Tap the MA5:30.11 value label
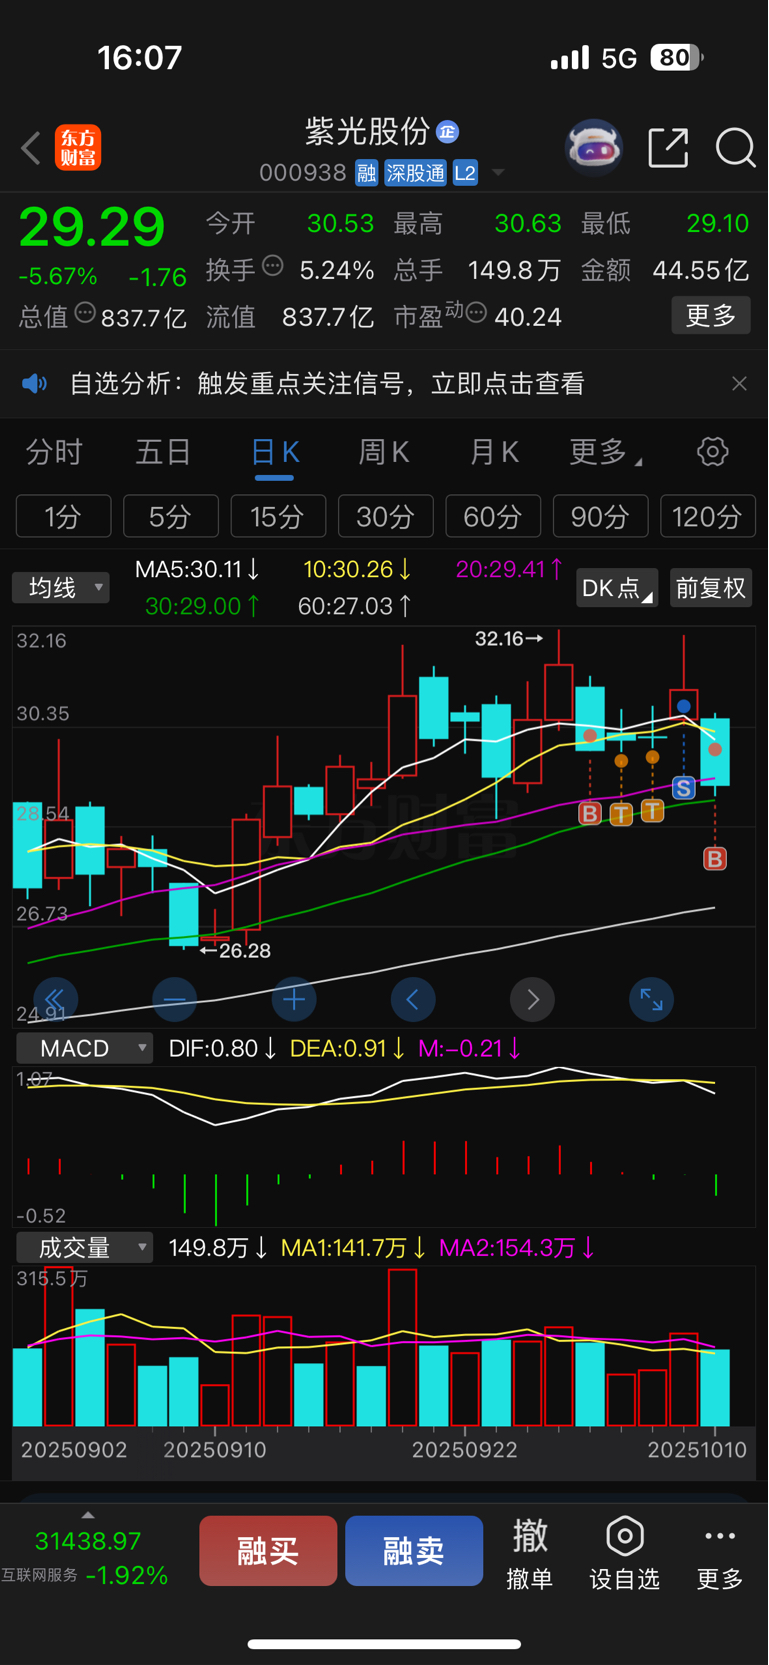Screen dimensions: 769x1665 click(x=197, y=570)
